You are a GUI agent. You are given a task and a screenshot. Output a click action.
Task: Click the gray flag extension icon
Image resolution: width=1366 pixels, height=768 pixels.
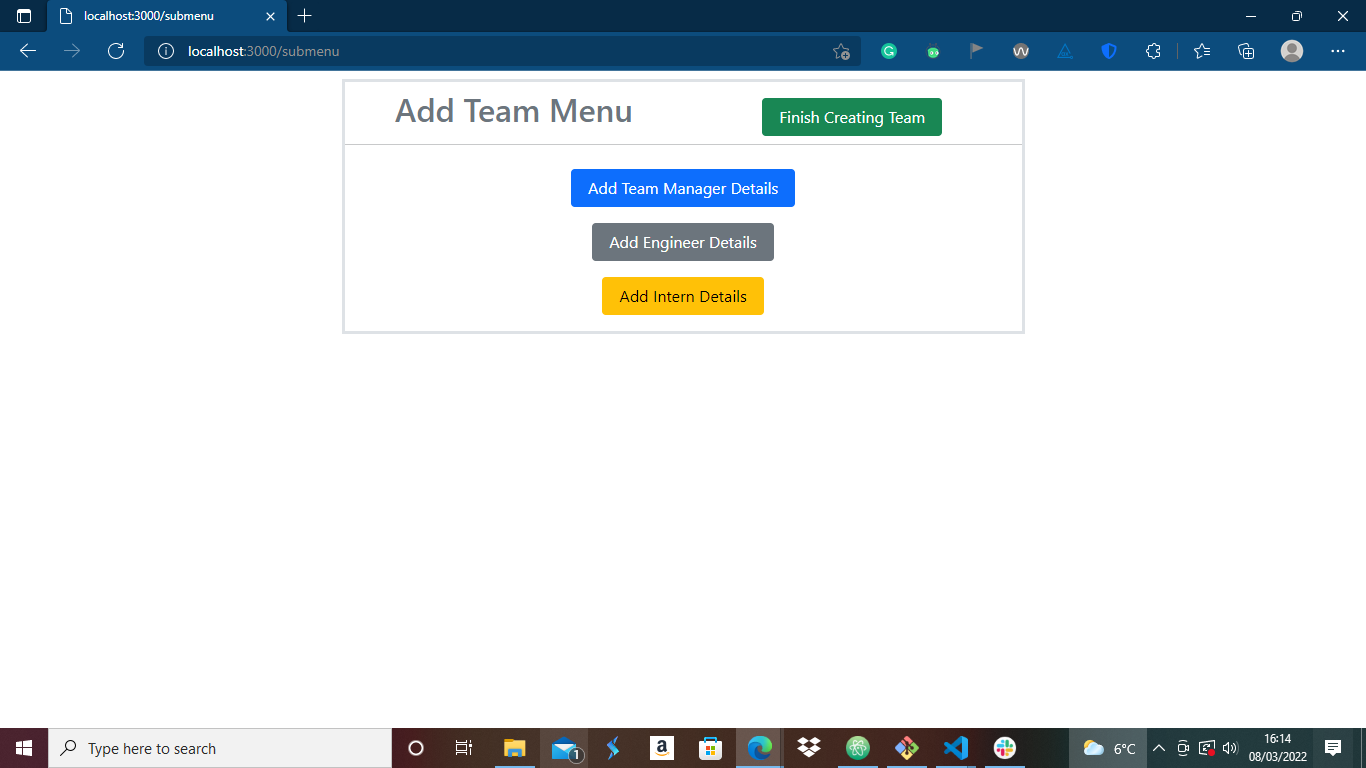[976, 51]
